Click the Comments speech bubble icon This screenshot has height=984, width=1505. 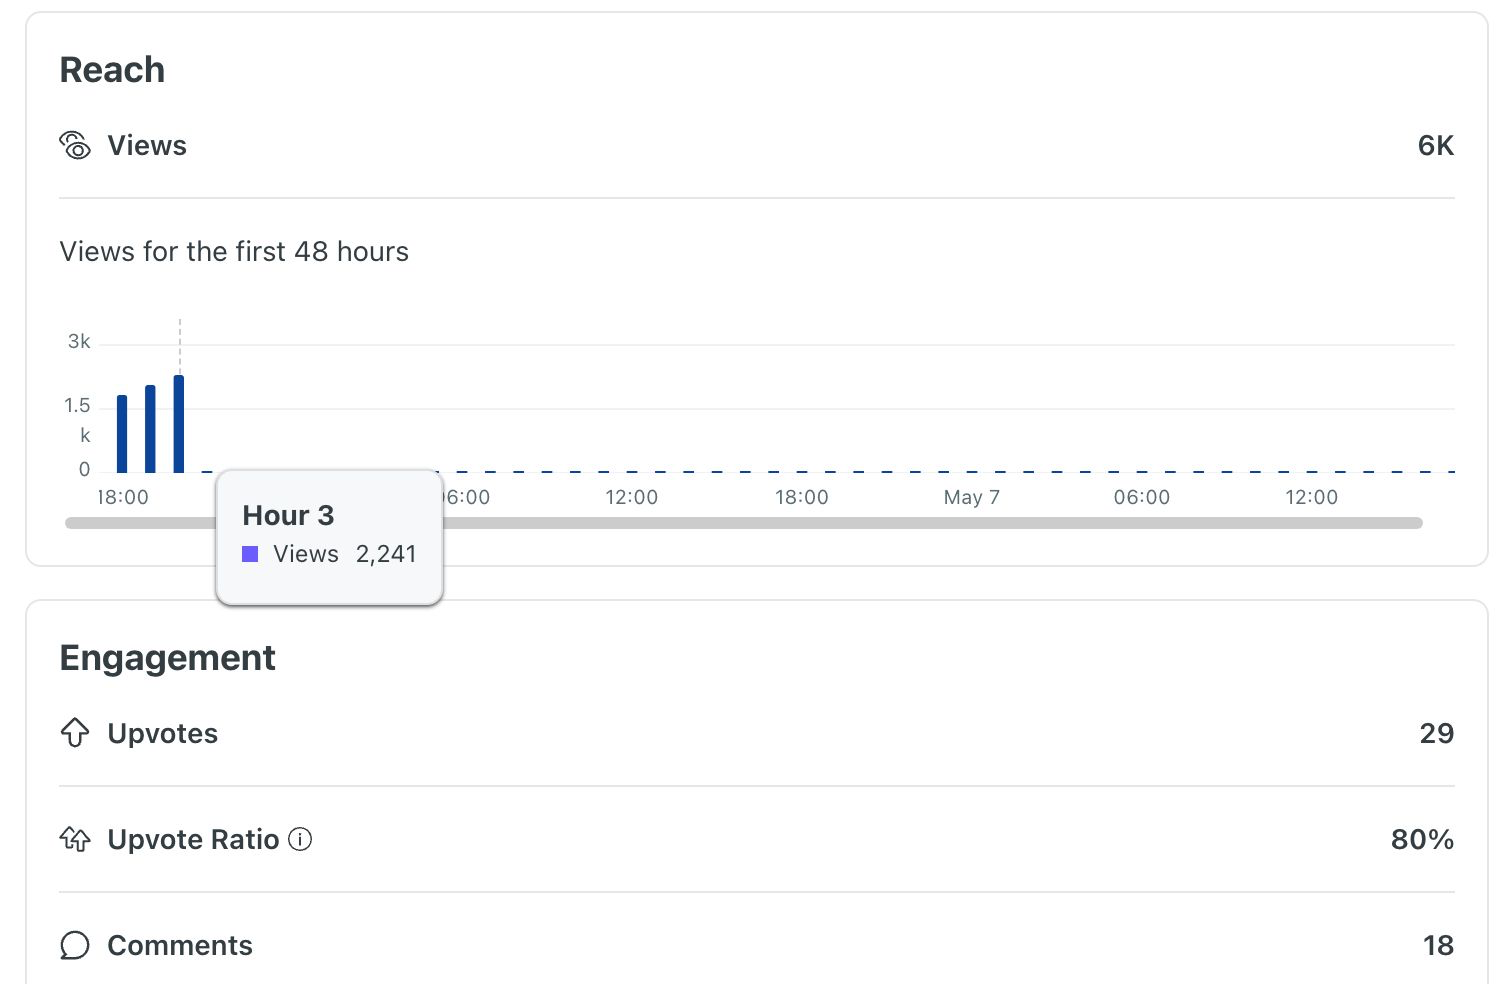click(74, 944)
